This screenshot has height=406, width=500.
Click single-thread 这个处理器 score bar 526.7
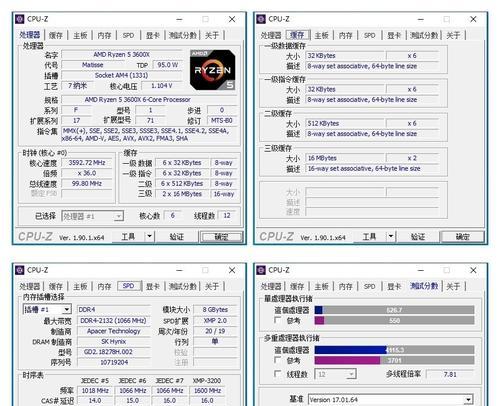pos(394,310)
